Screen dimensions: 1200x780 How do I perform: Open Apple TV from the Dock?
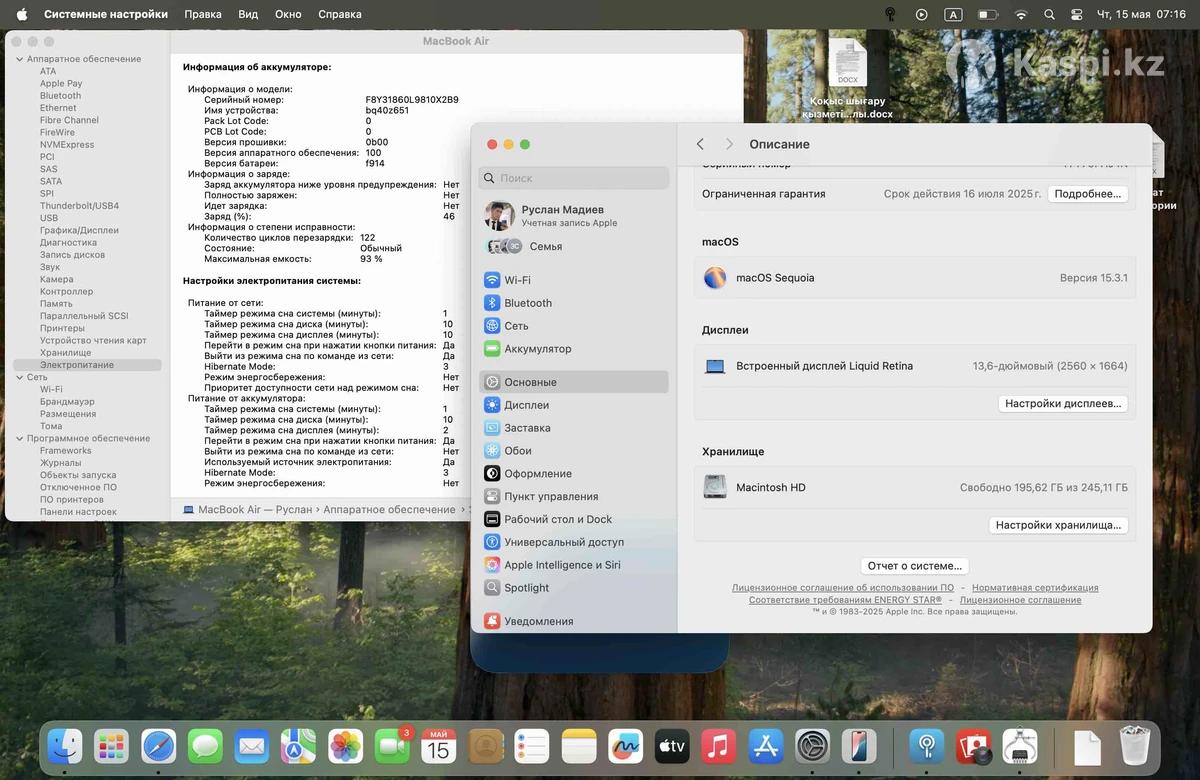click(x=672, y=746)
